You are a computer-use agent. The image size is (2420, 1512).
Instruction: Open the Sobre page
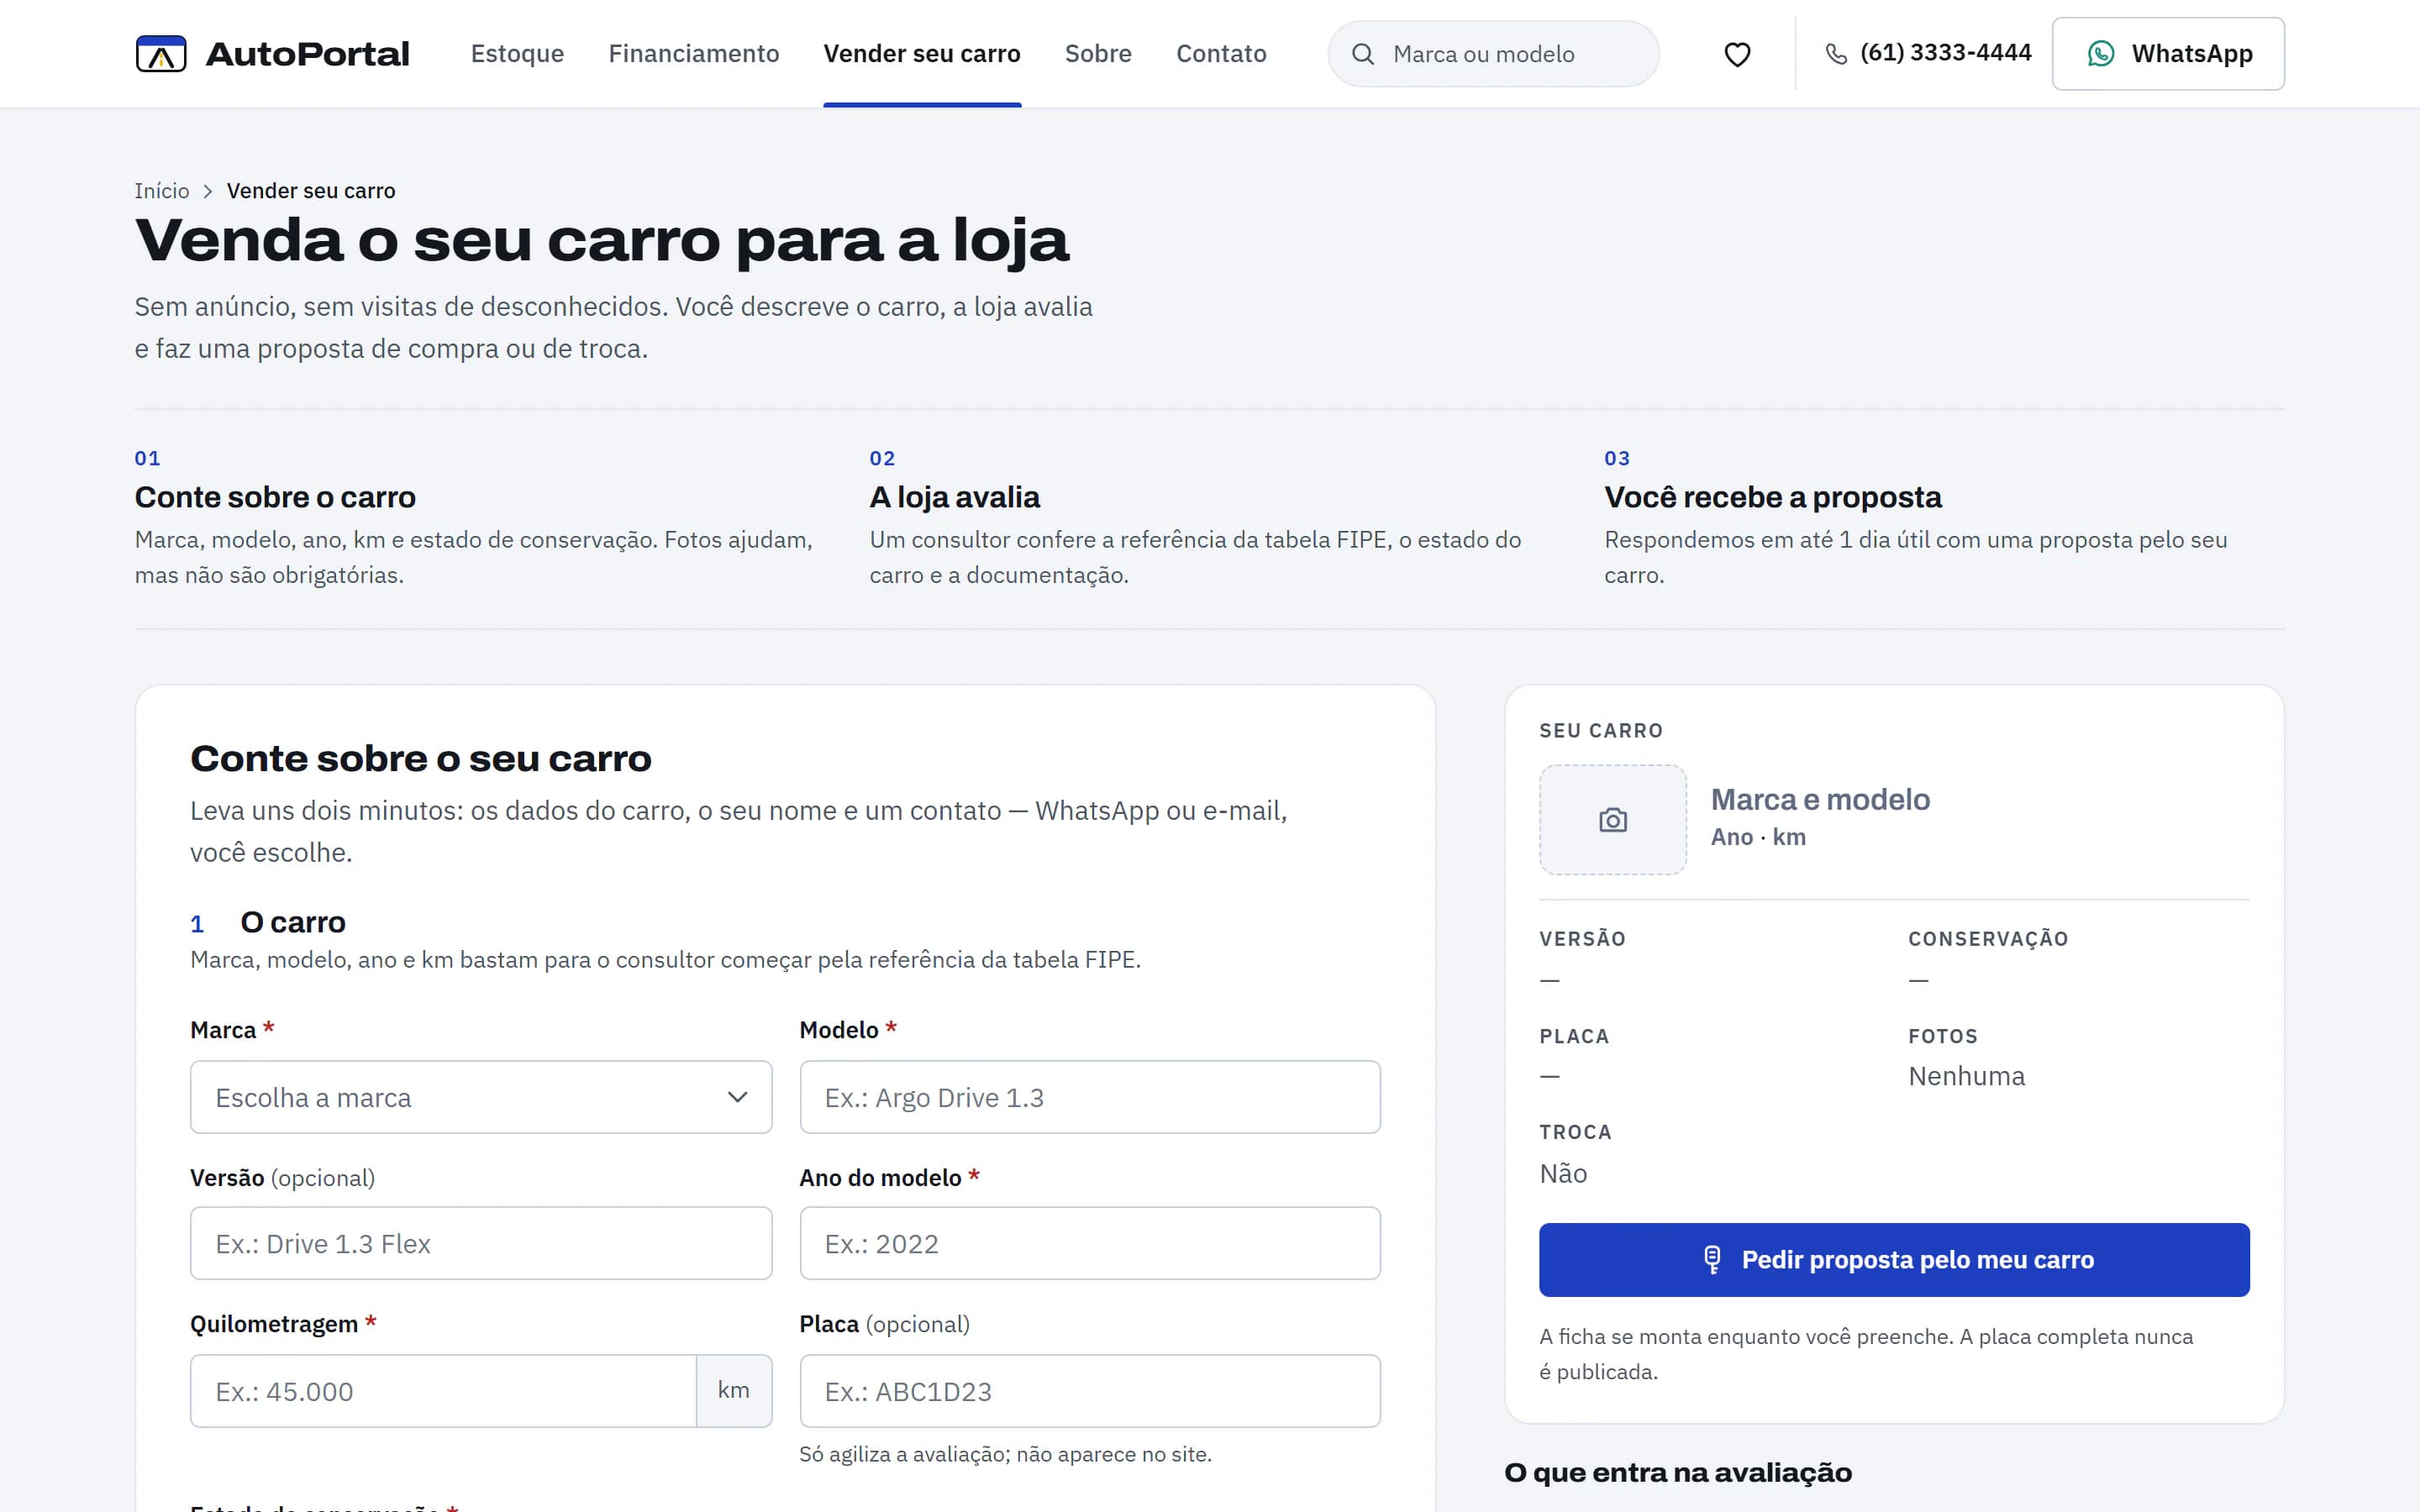[1098, 54]
